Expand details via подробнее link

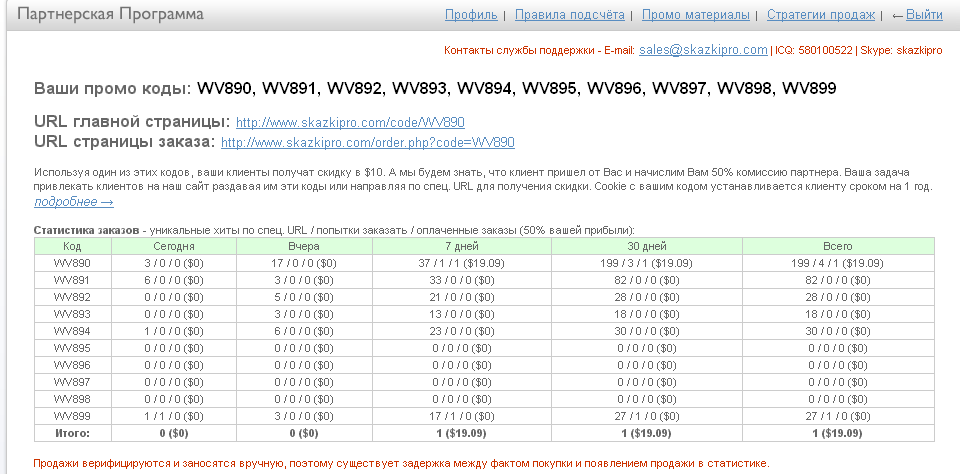point(74,202)
